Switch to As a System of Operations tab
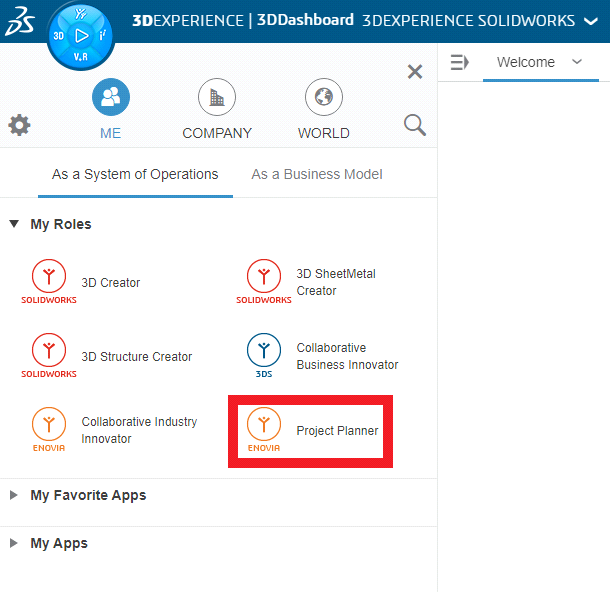 coord(135,174)
